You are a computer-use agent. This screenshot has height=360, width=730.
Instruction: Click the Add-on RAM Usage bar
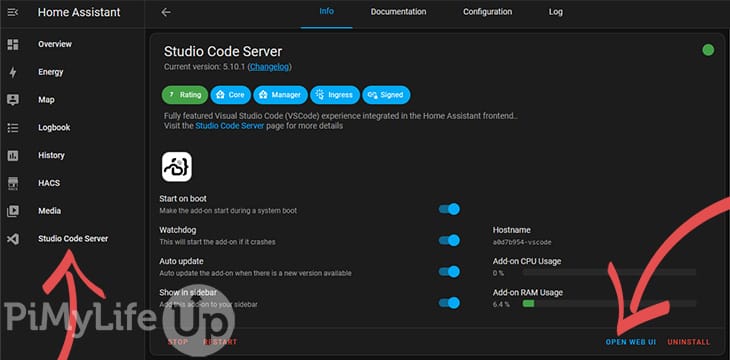(609, 304)
